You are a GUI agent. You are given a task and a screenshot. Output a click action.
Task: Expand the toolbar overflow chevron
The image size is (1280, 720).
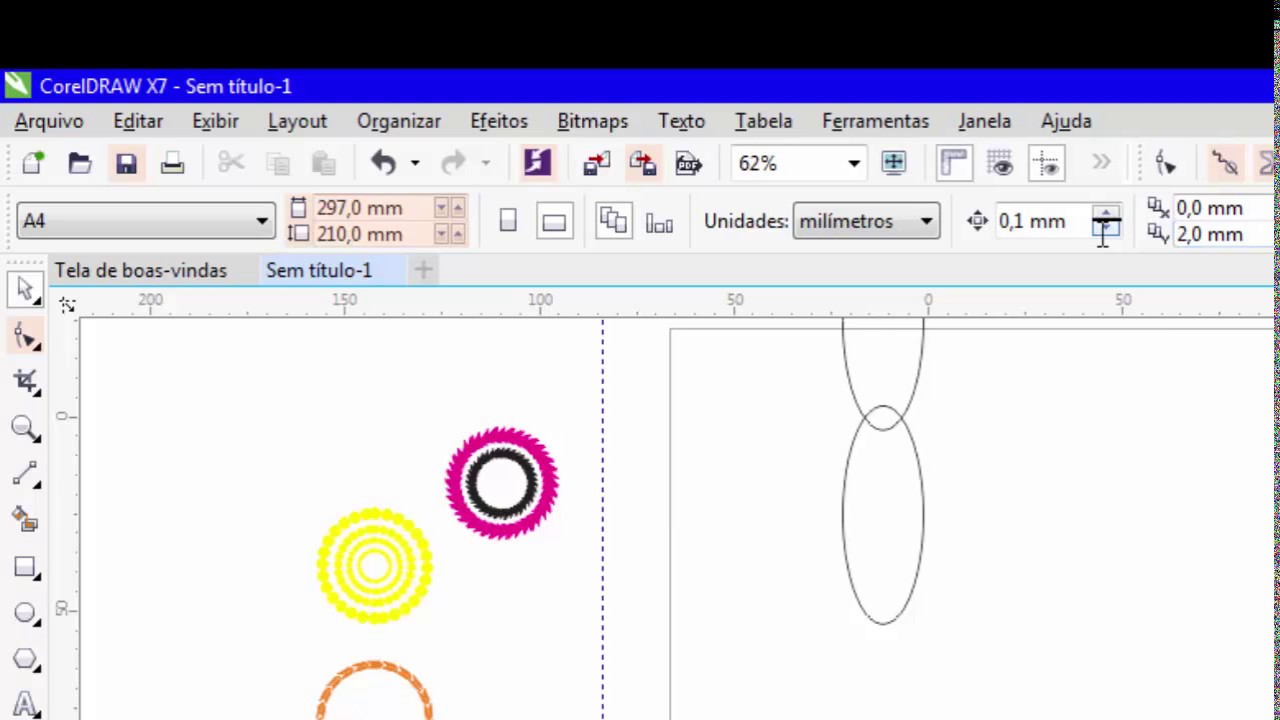[x=1101, y=162]
